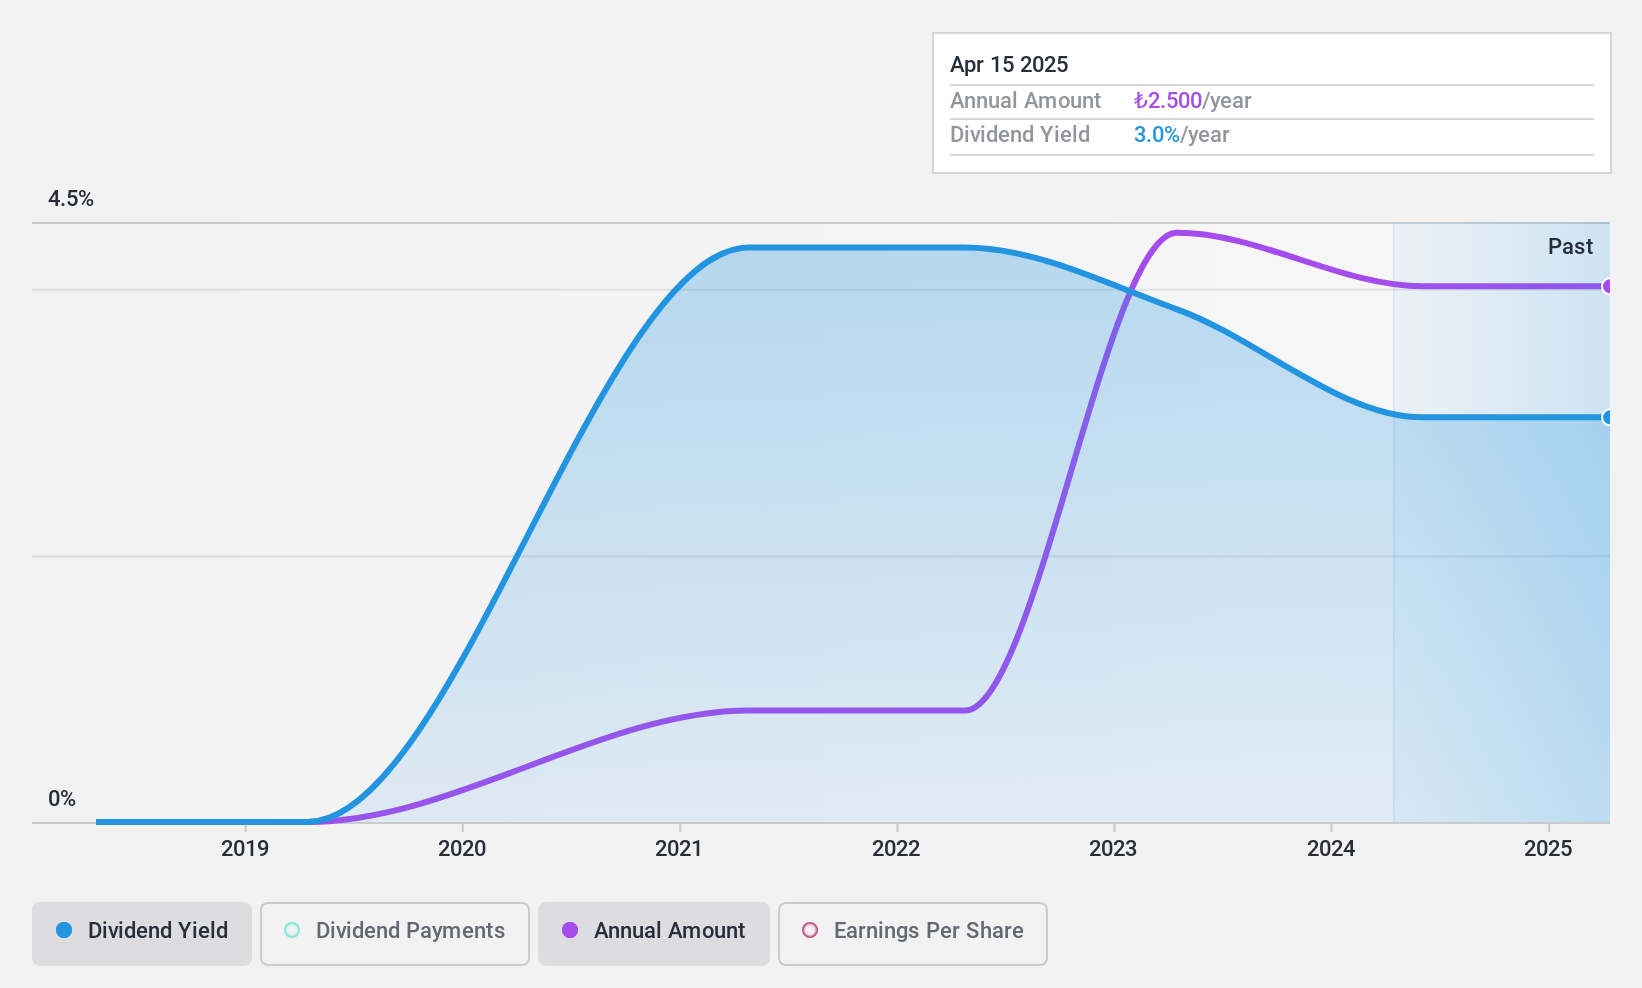The height and width of the screenshot is (988, 1642).
Task: Select the 2021 x-axis label
Action: pos(679,849)
